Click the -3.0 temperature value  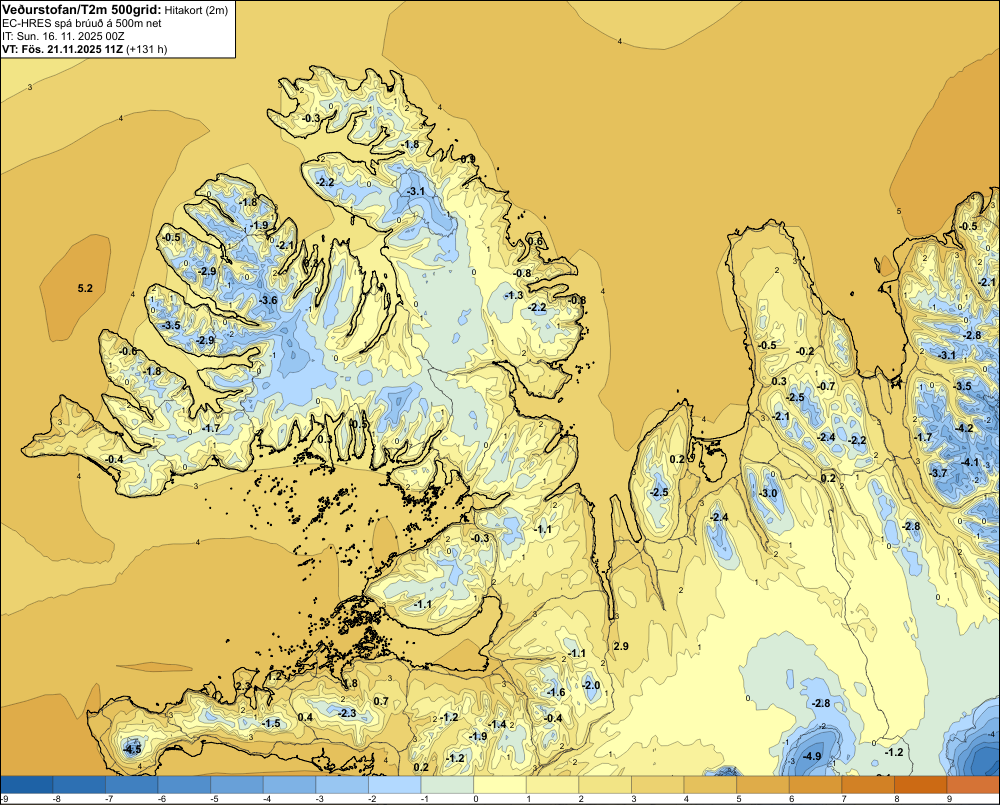[768, 493]
